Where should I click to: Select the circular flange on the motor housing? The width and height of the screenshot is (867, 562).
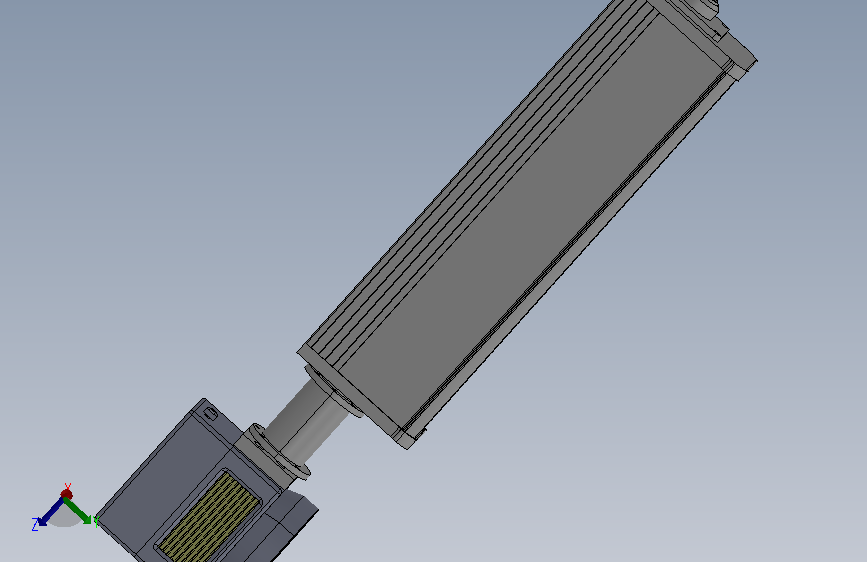click(x=279, y=451)
